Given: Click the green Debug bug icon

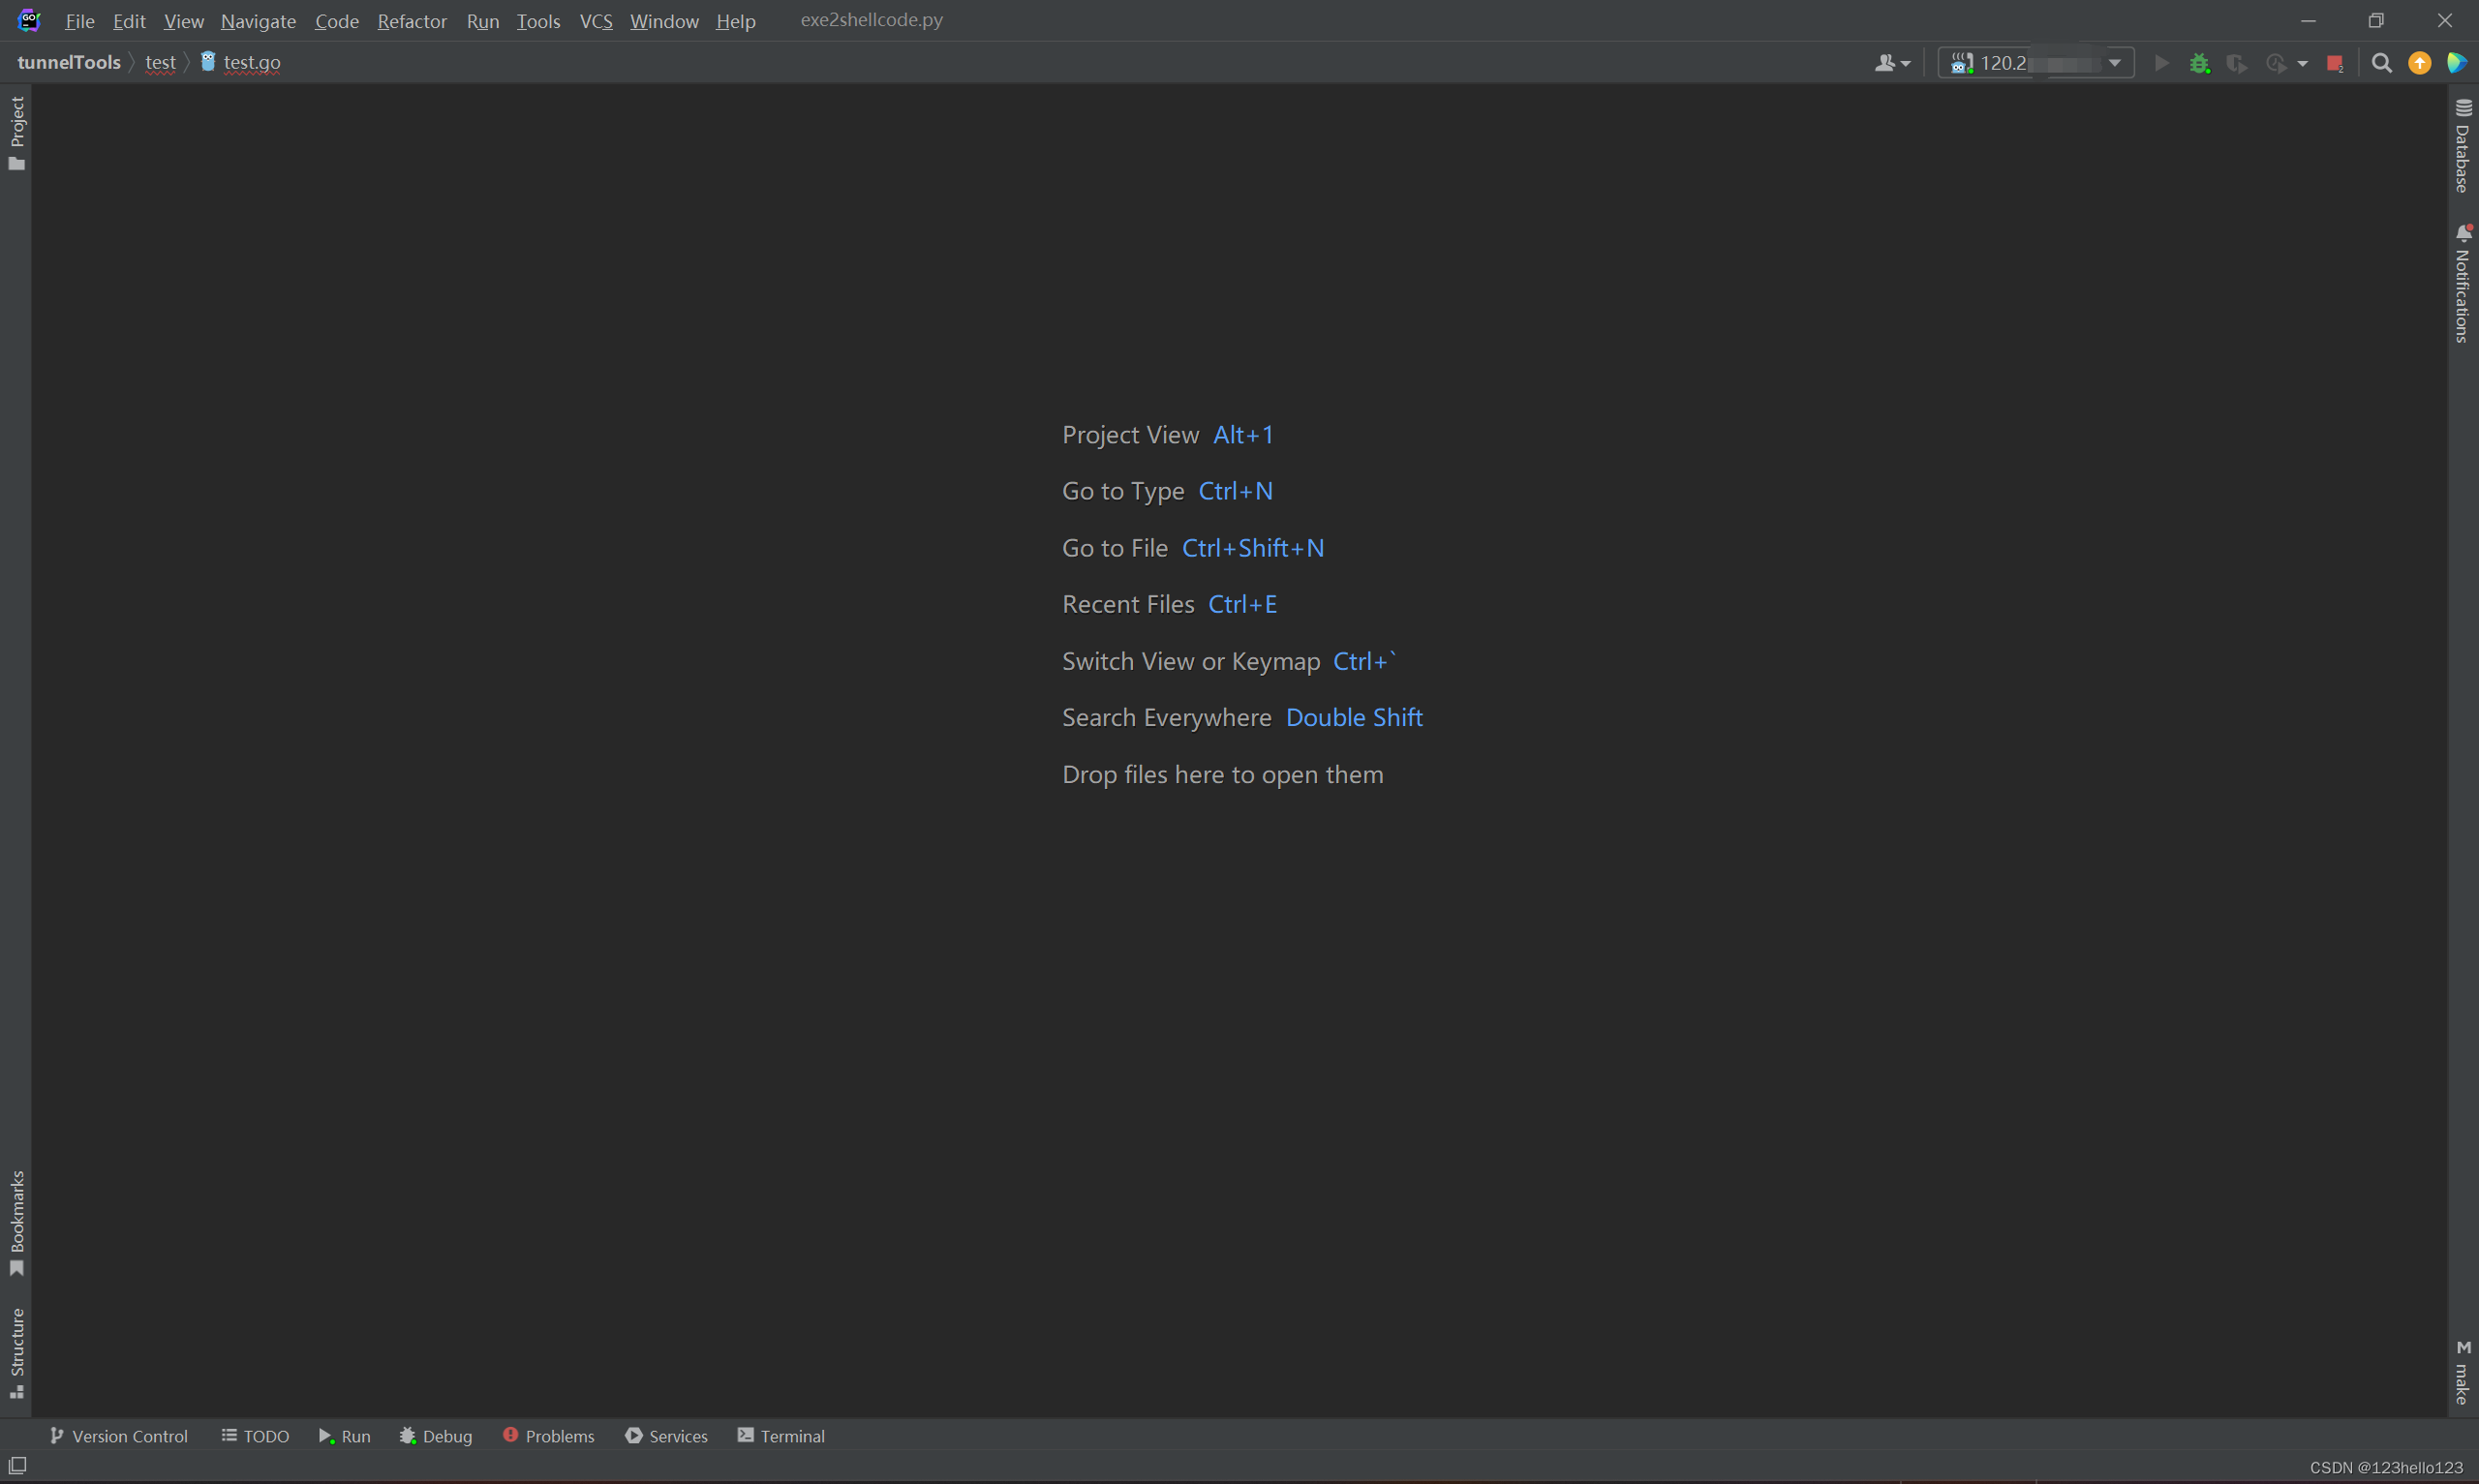Looking at the screenshot, I should (x=2199, y=63).
